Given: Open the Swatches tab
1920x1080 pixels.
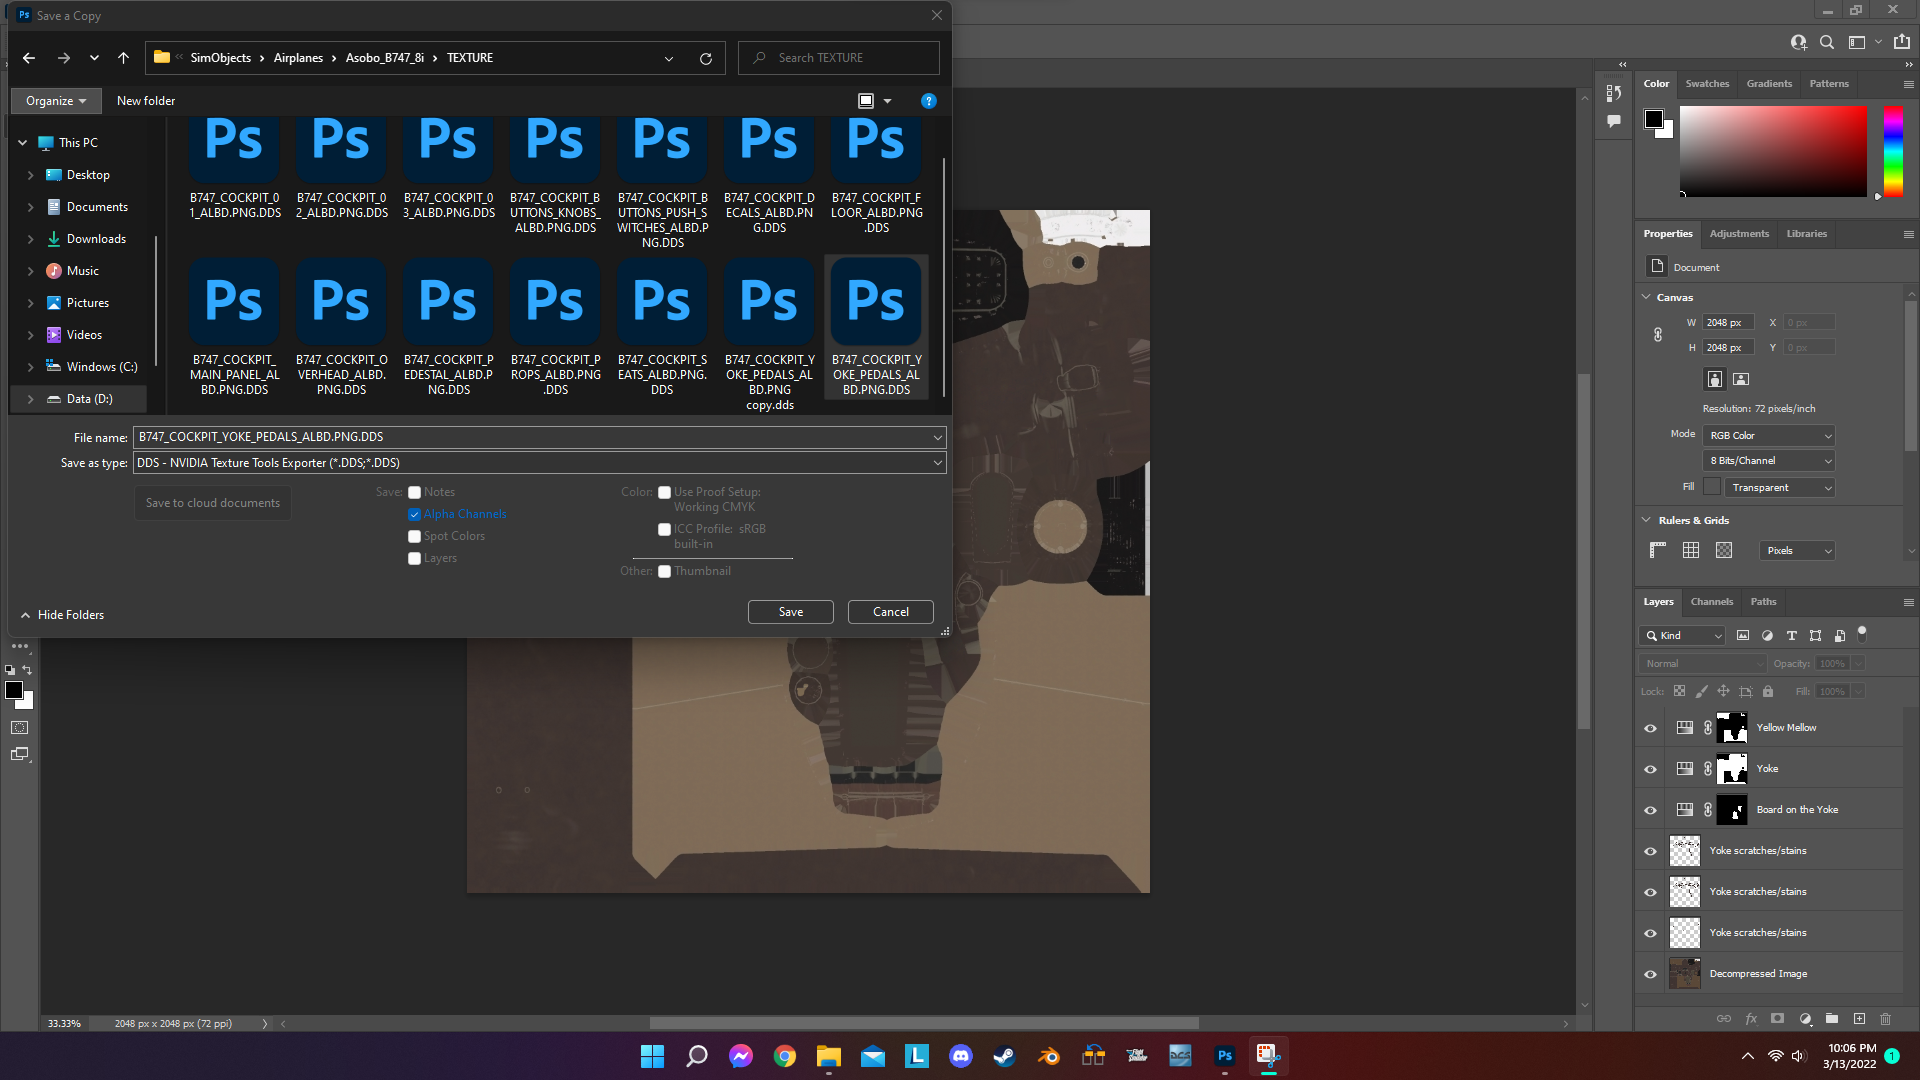Looking at the screenshot, I should pyautogui.click(x=1707, y=83).
